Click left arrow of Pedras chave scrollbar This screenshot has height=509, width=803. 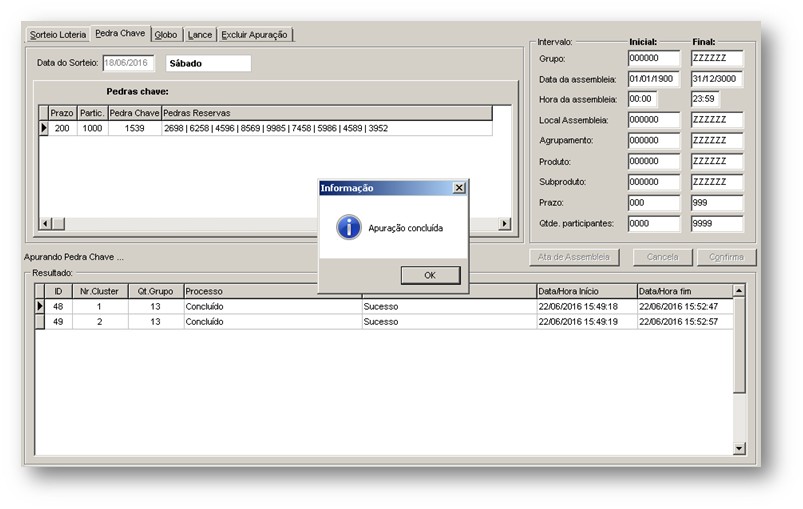[x=46, y=224]
